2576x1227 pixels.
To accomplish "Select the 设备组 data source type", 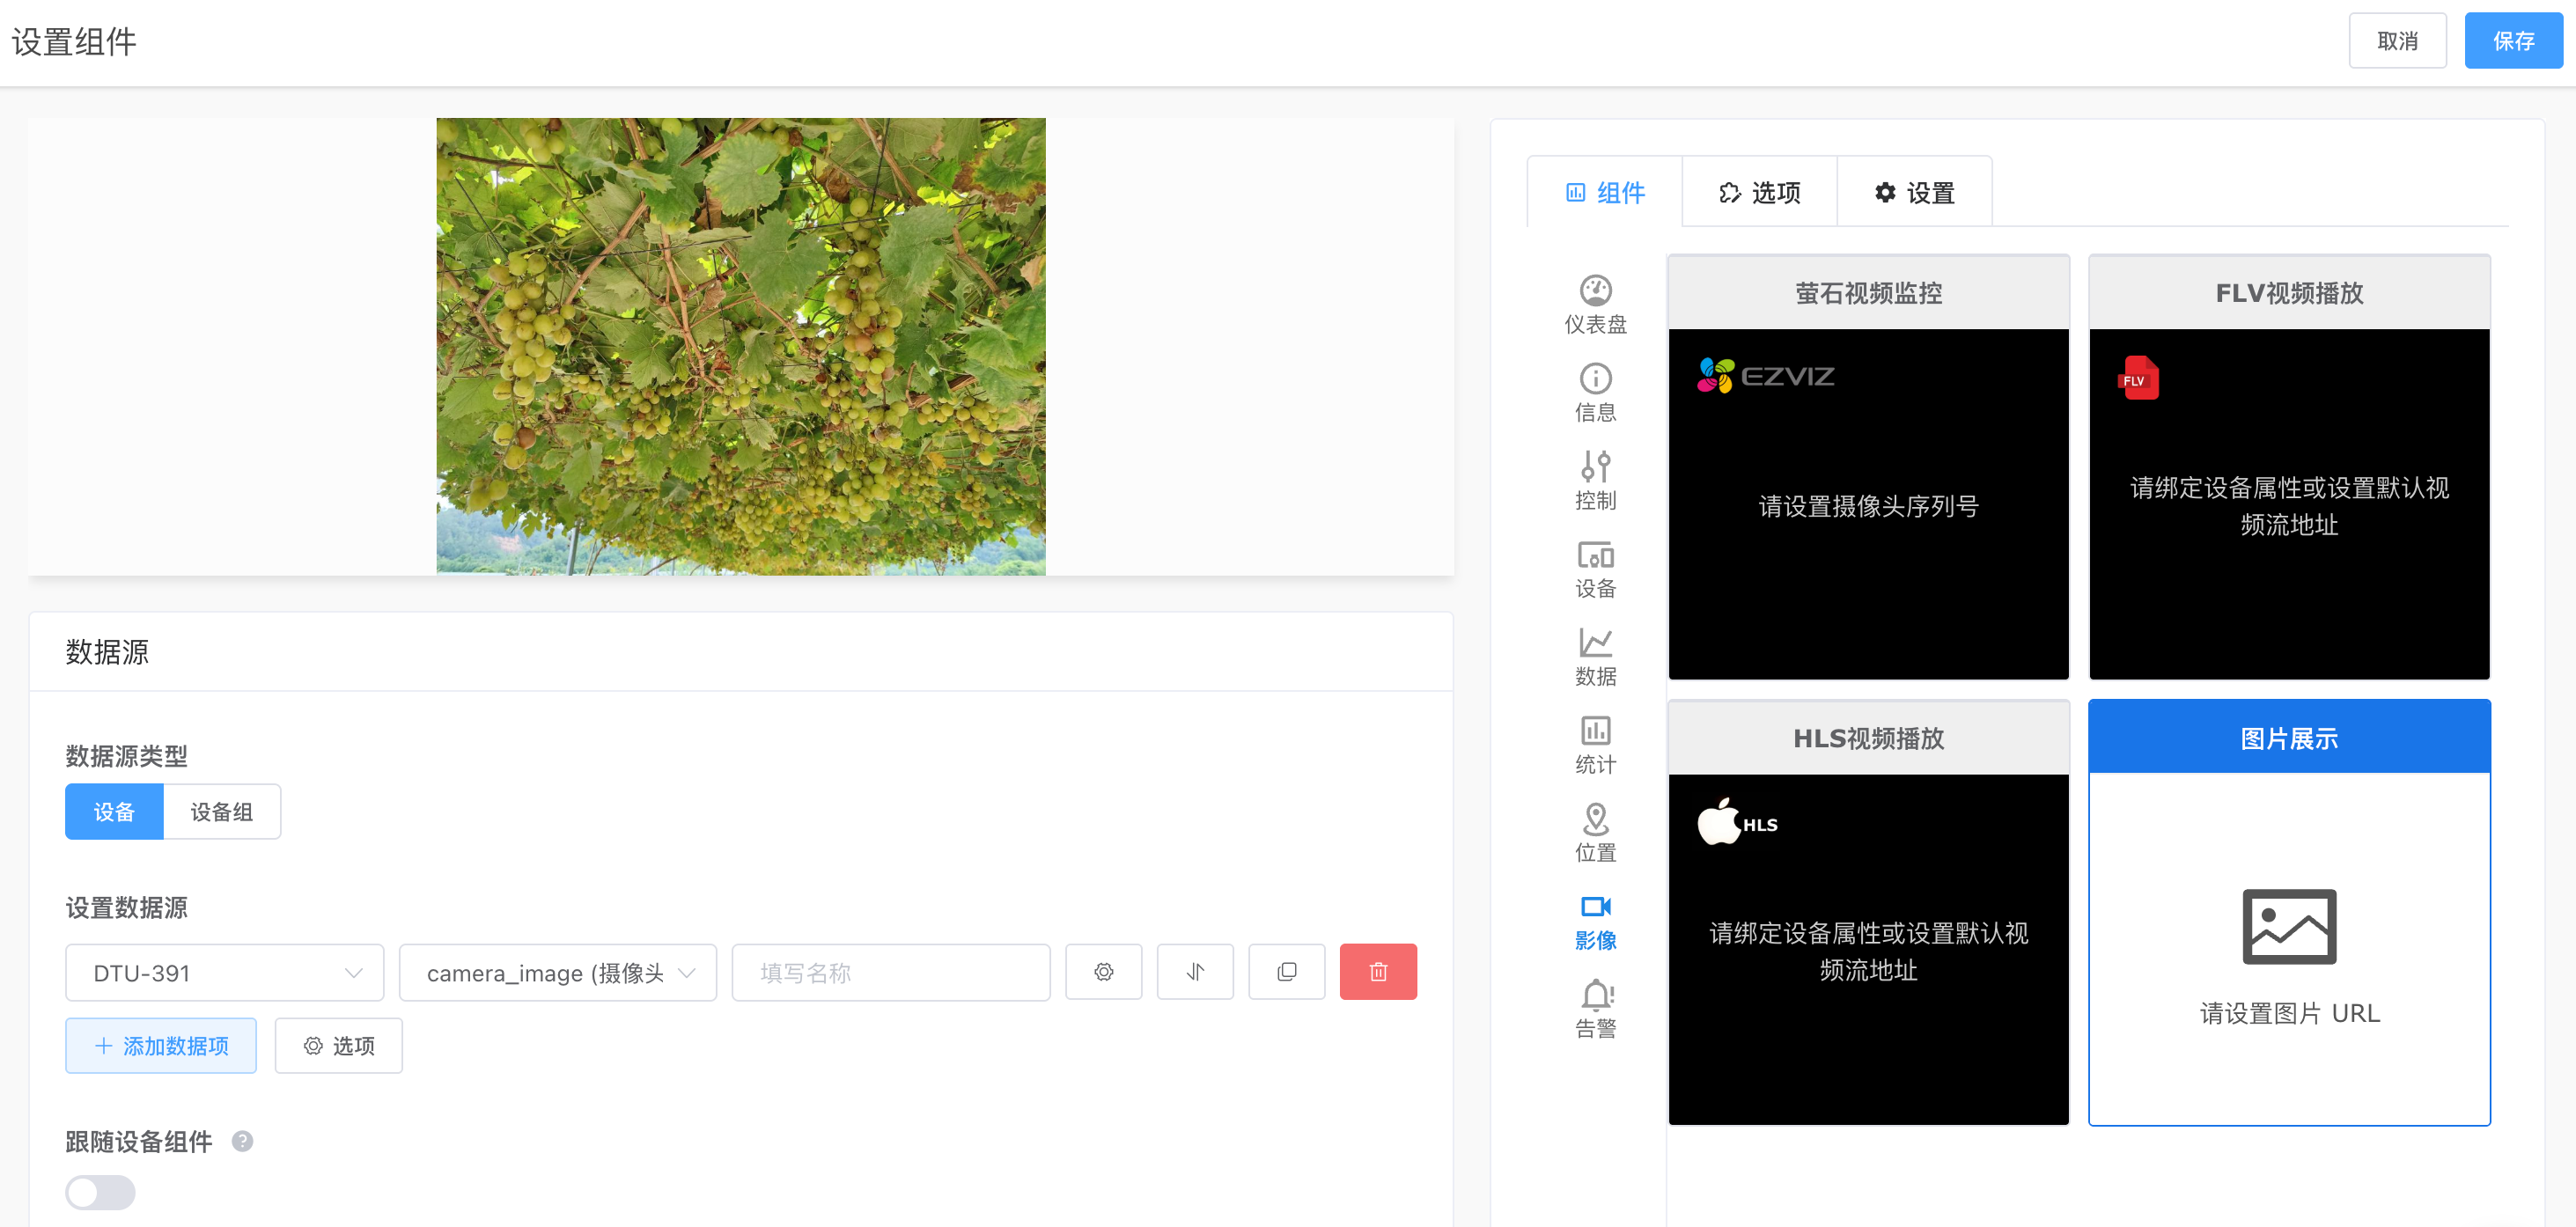I will (221, 811).
